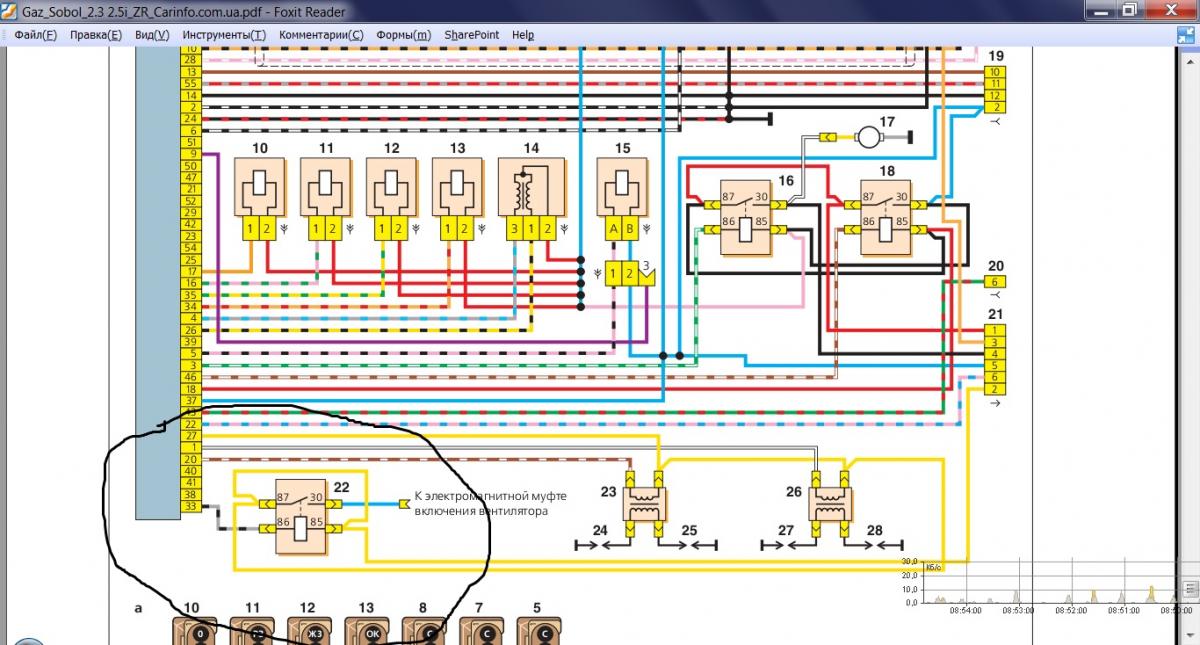Click the Windows Start orb
The image size is (1200, 645).
pos(28,638)
